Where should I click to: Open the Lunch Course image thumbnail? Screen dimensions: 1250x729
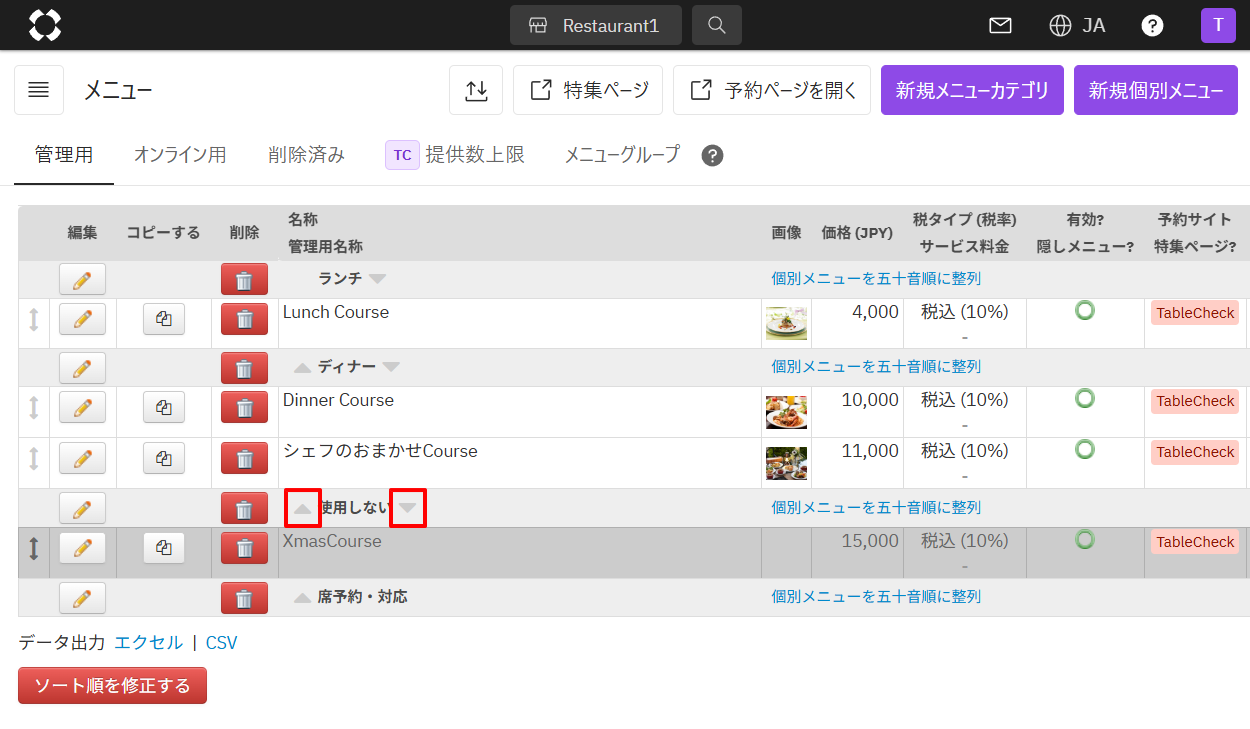click(x=786, y=323)
